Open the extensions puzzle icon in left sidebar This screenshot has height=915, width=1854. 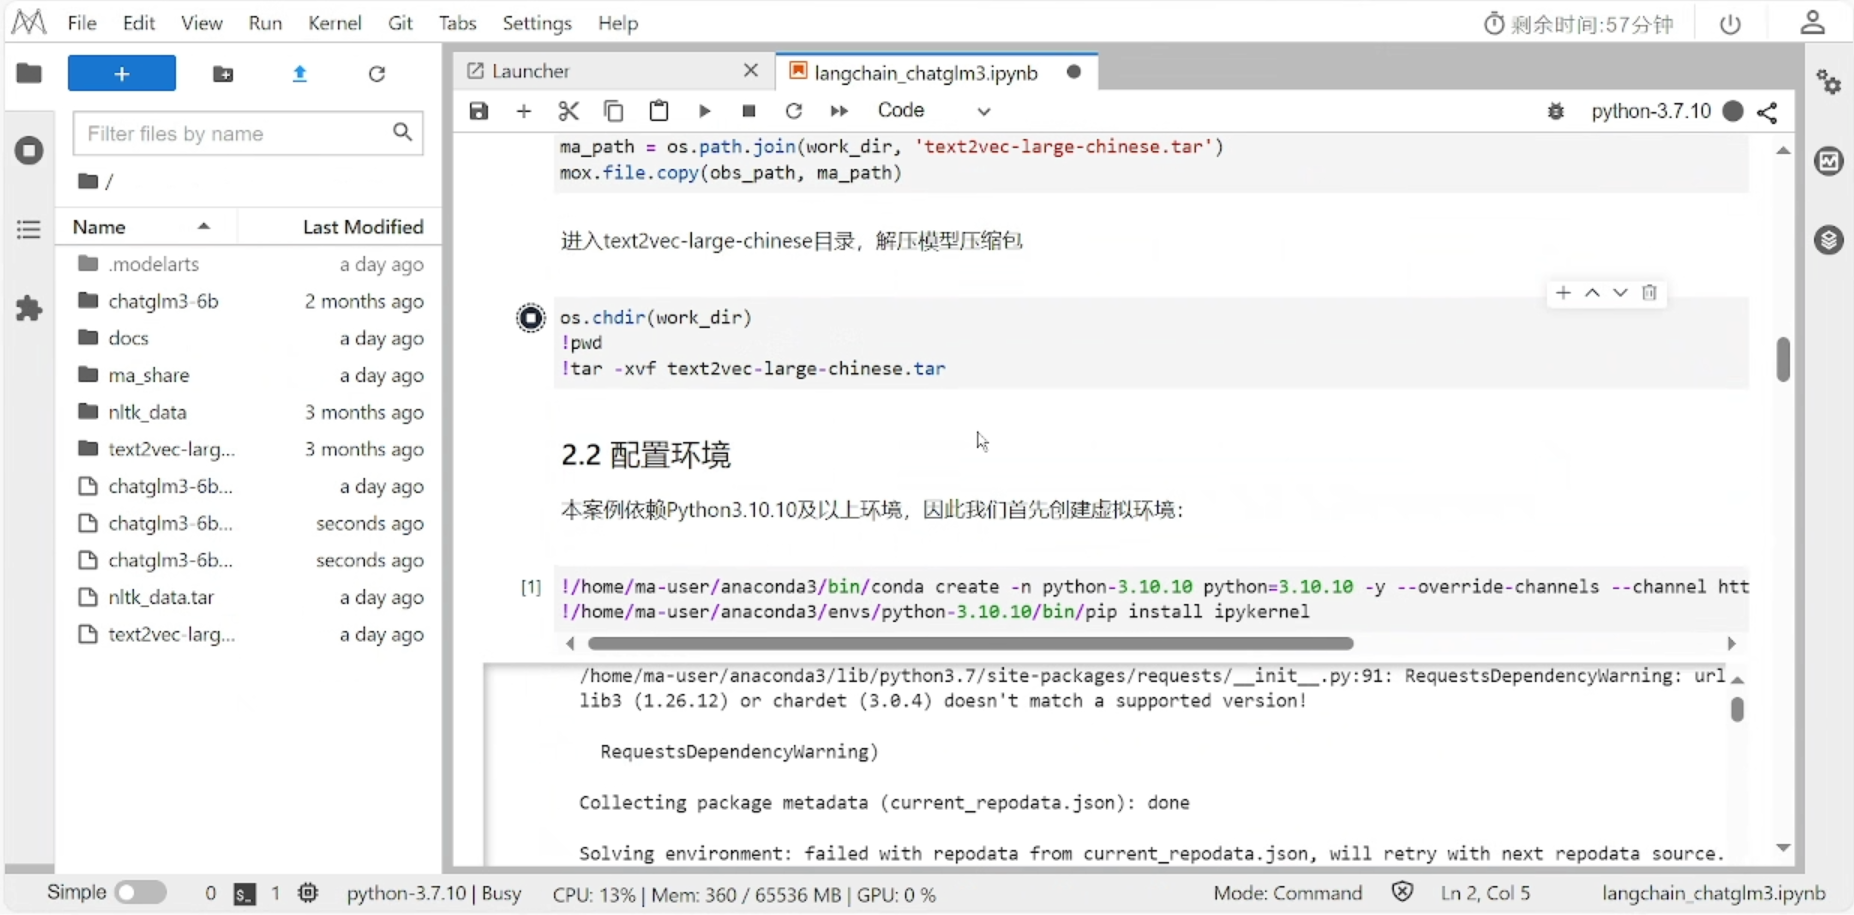click(28, 309)
